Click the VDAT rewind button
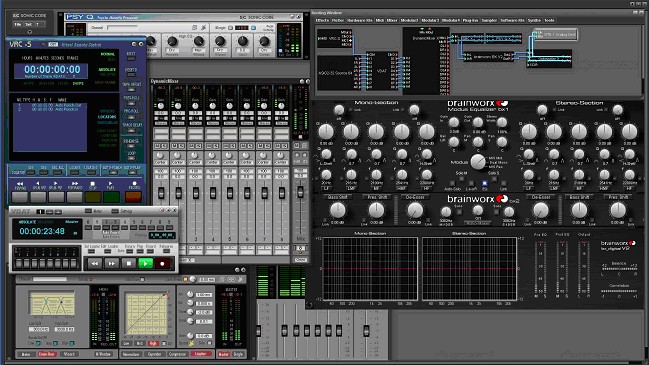 pyautogui.click(x=95, y=264)
